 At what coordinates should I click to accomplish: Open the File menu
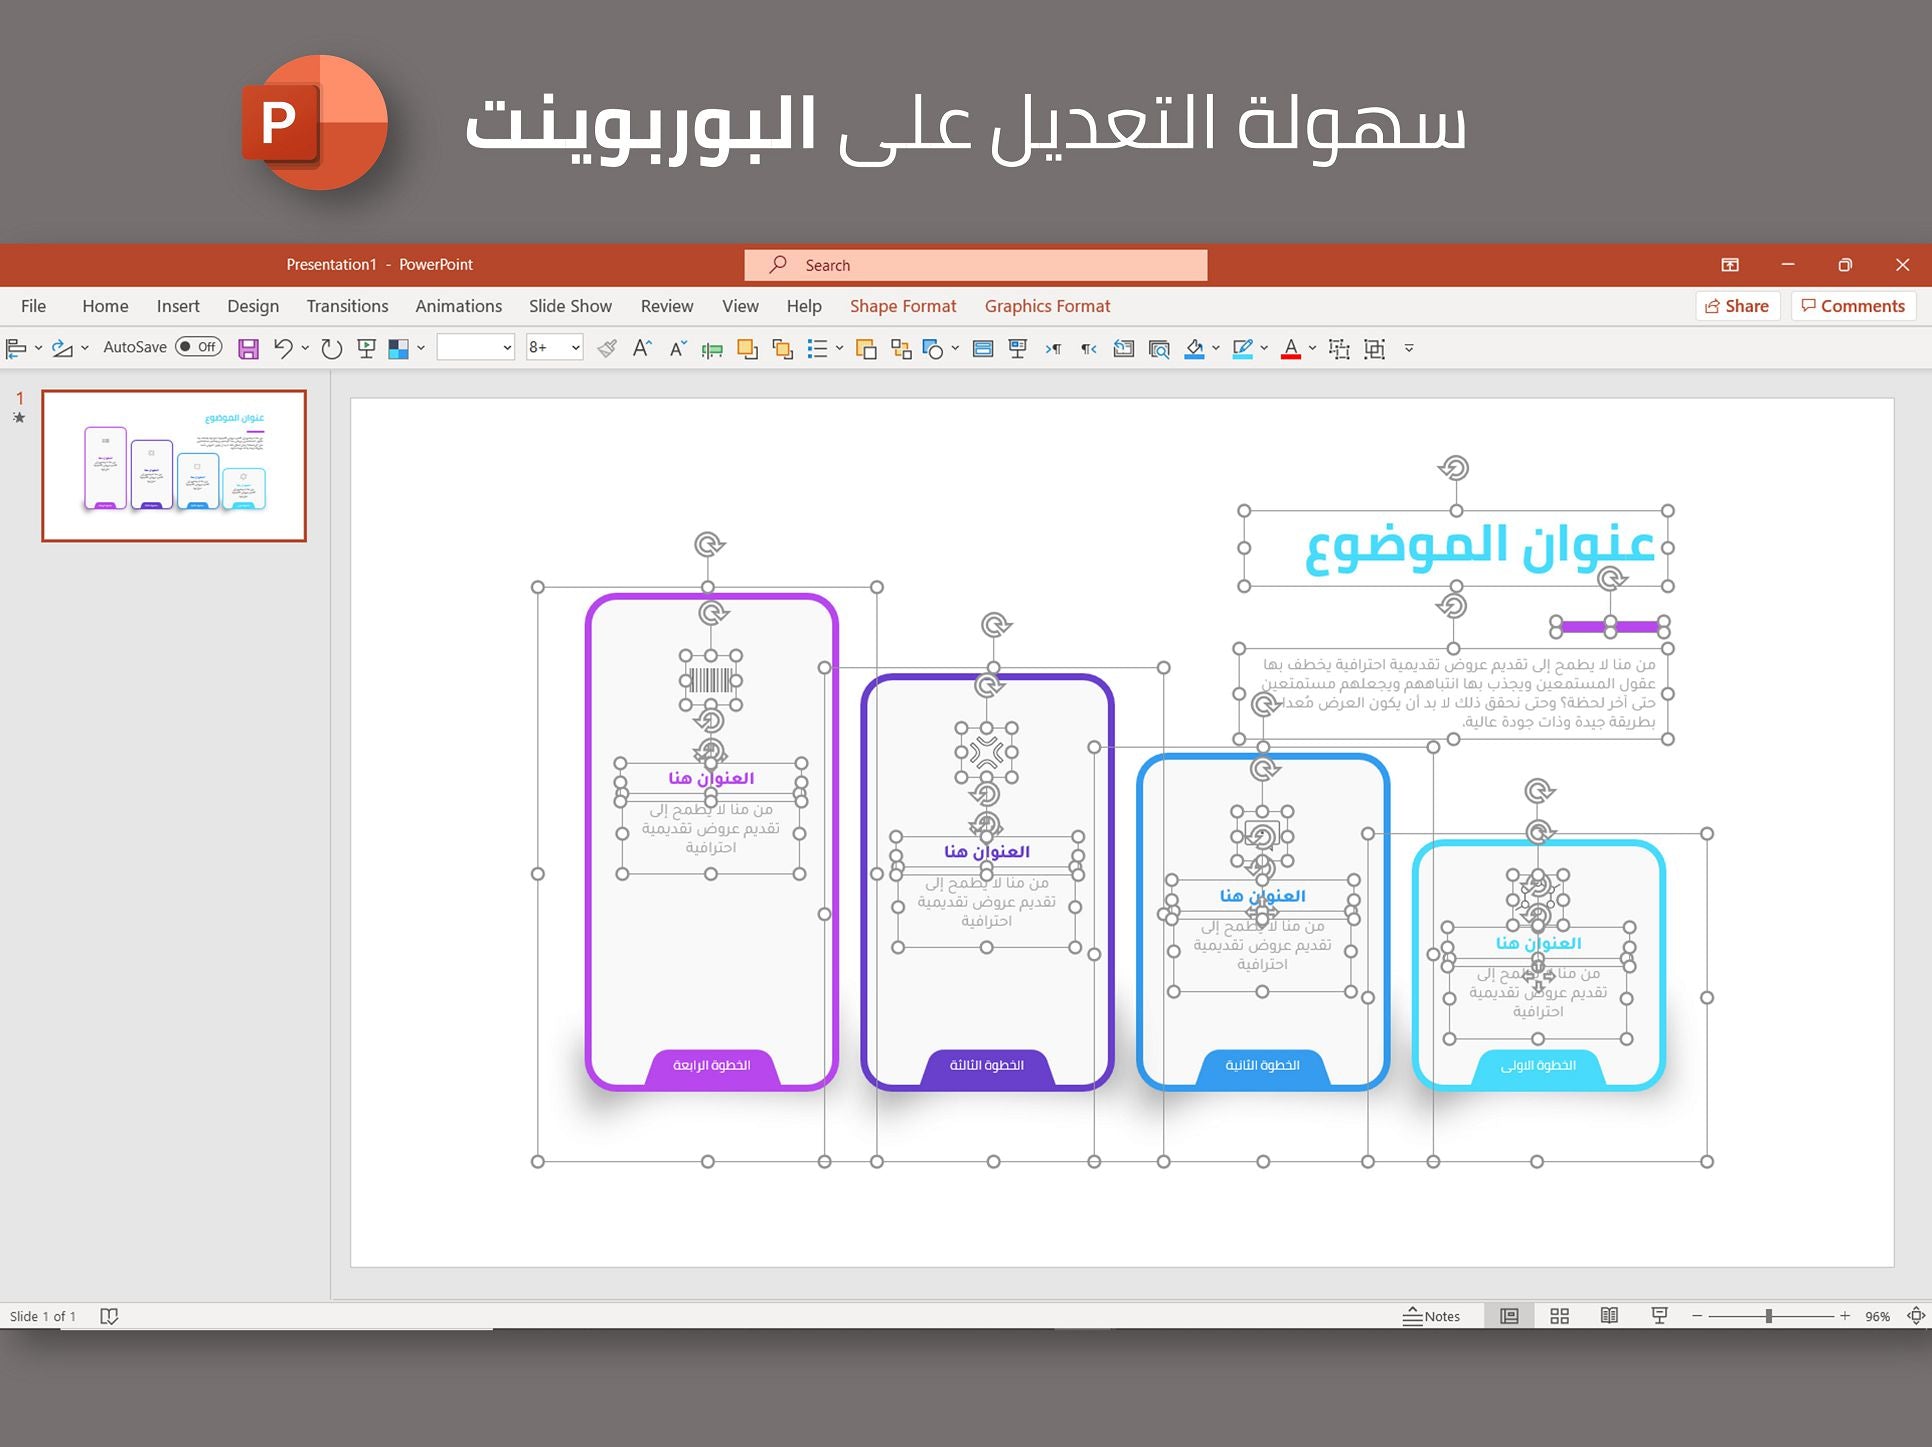click(x=33, y=306)
